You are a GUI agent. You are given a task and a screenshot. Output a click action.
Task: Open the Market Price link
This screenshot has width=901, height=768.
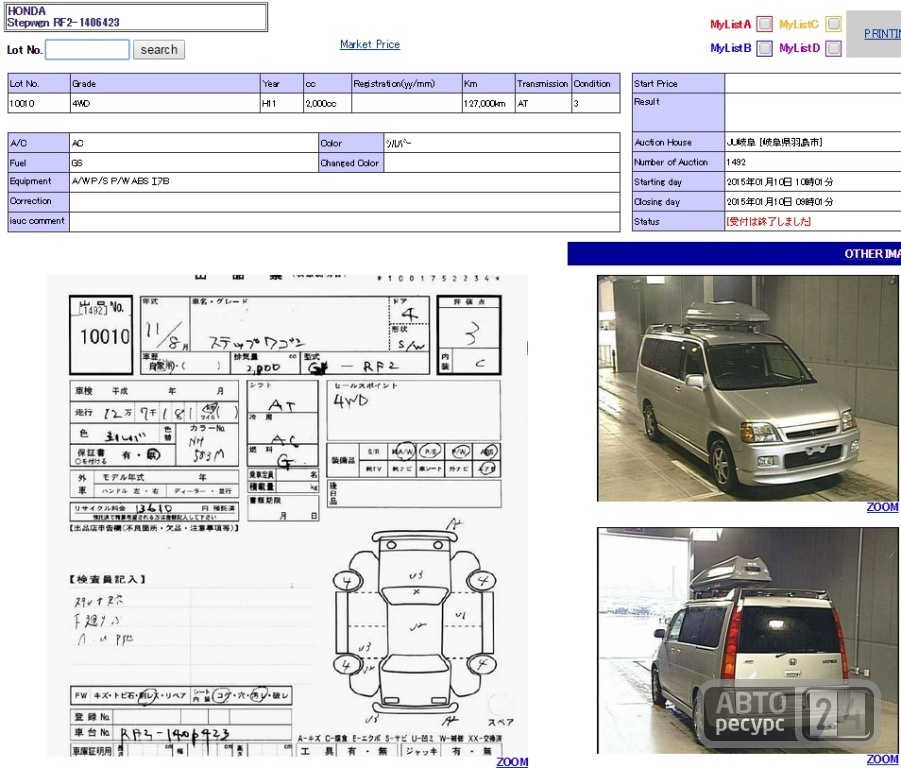click(369, 44)
